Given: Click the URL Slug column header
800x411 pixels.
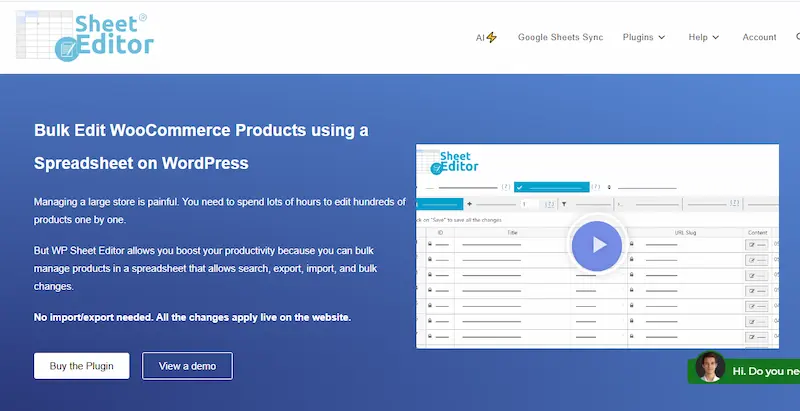Looking at the screenshot, I should tap(685, 231).
